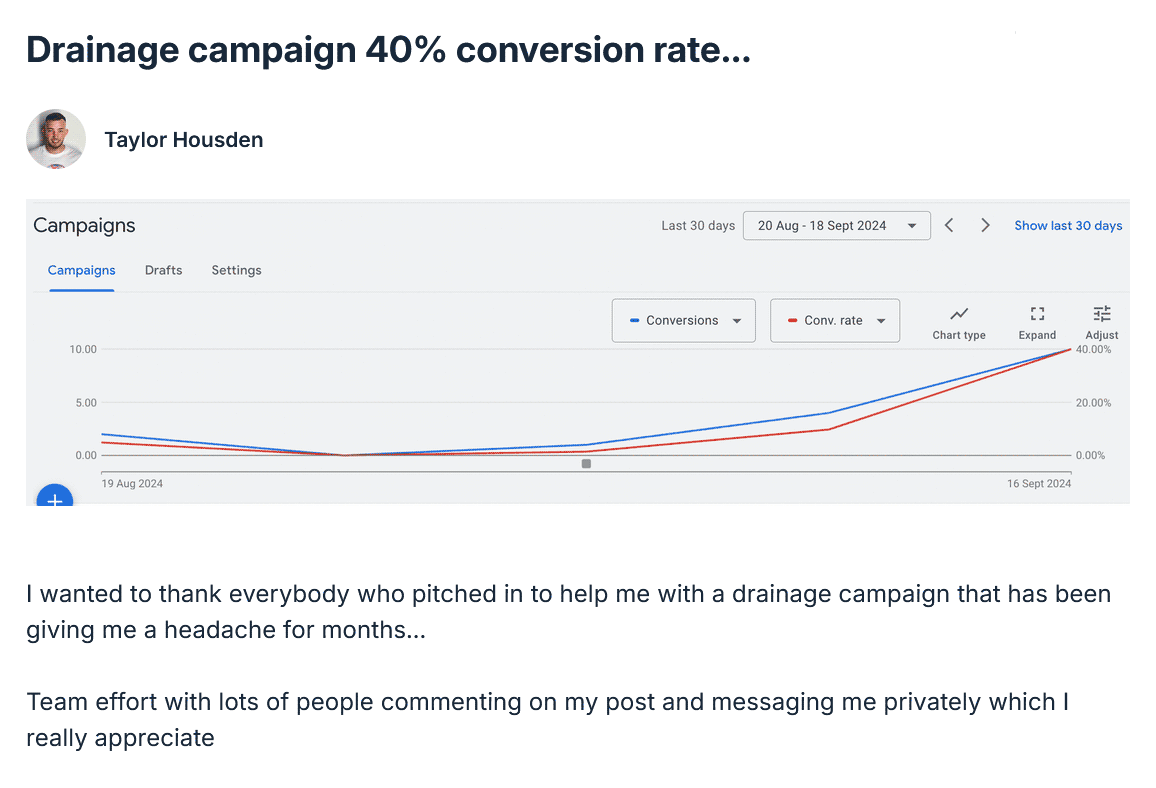1156x788 pixels.
Task: Click the red Conv. rate legend marker
Action: click(x=792, y=320)
